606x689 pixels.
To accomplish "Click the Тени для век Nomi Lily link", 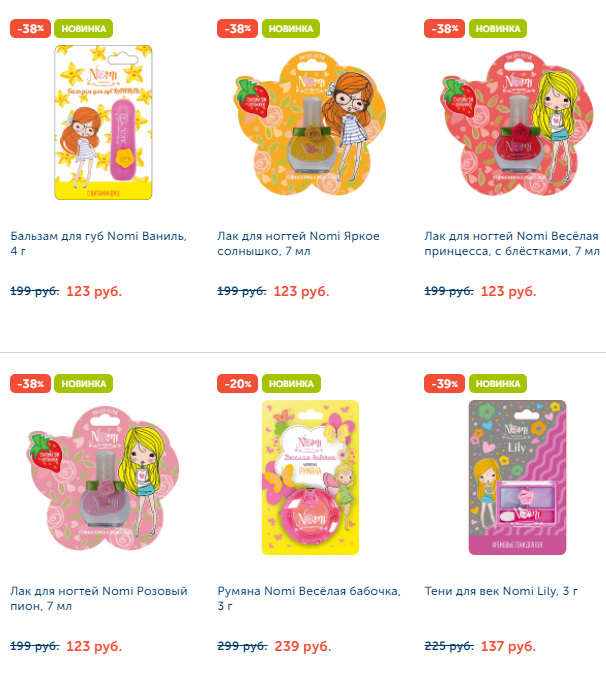I will (501, 591).
